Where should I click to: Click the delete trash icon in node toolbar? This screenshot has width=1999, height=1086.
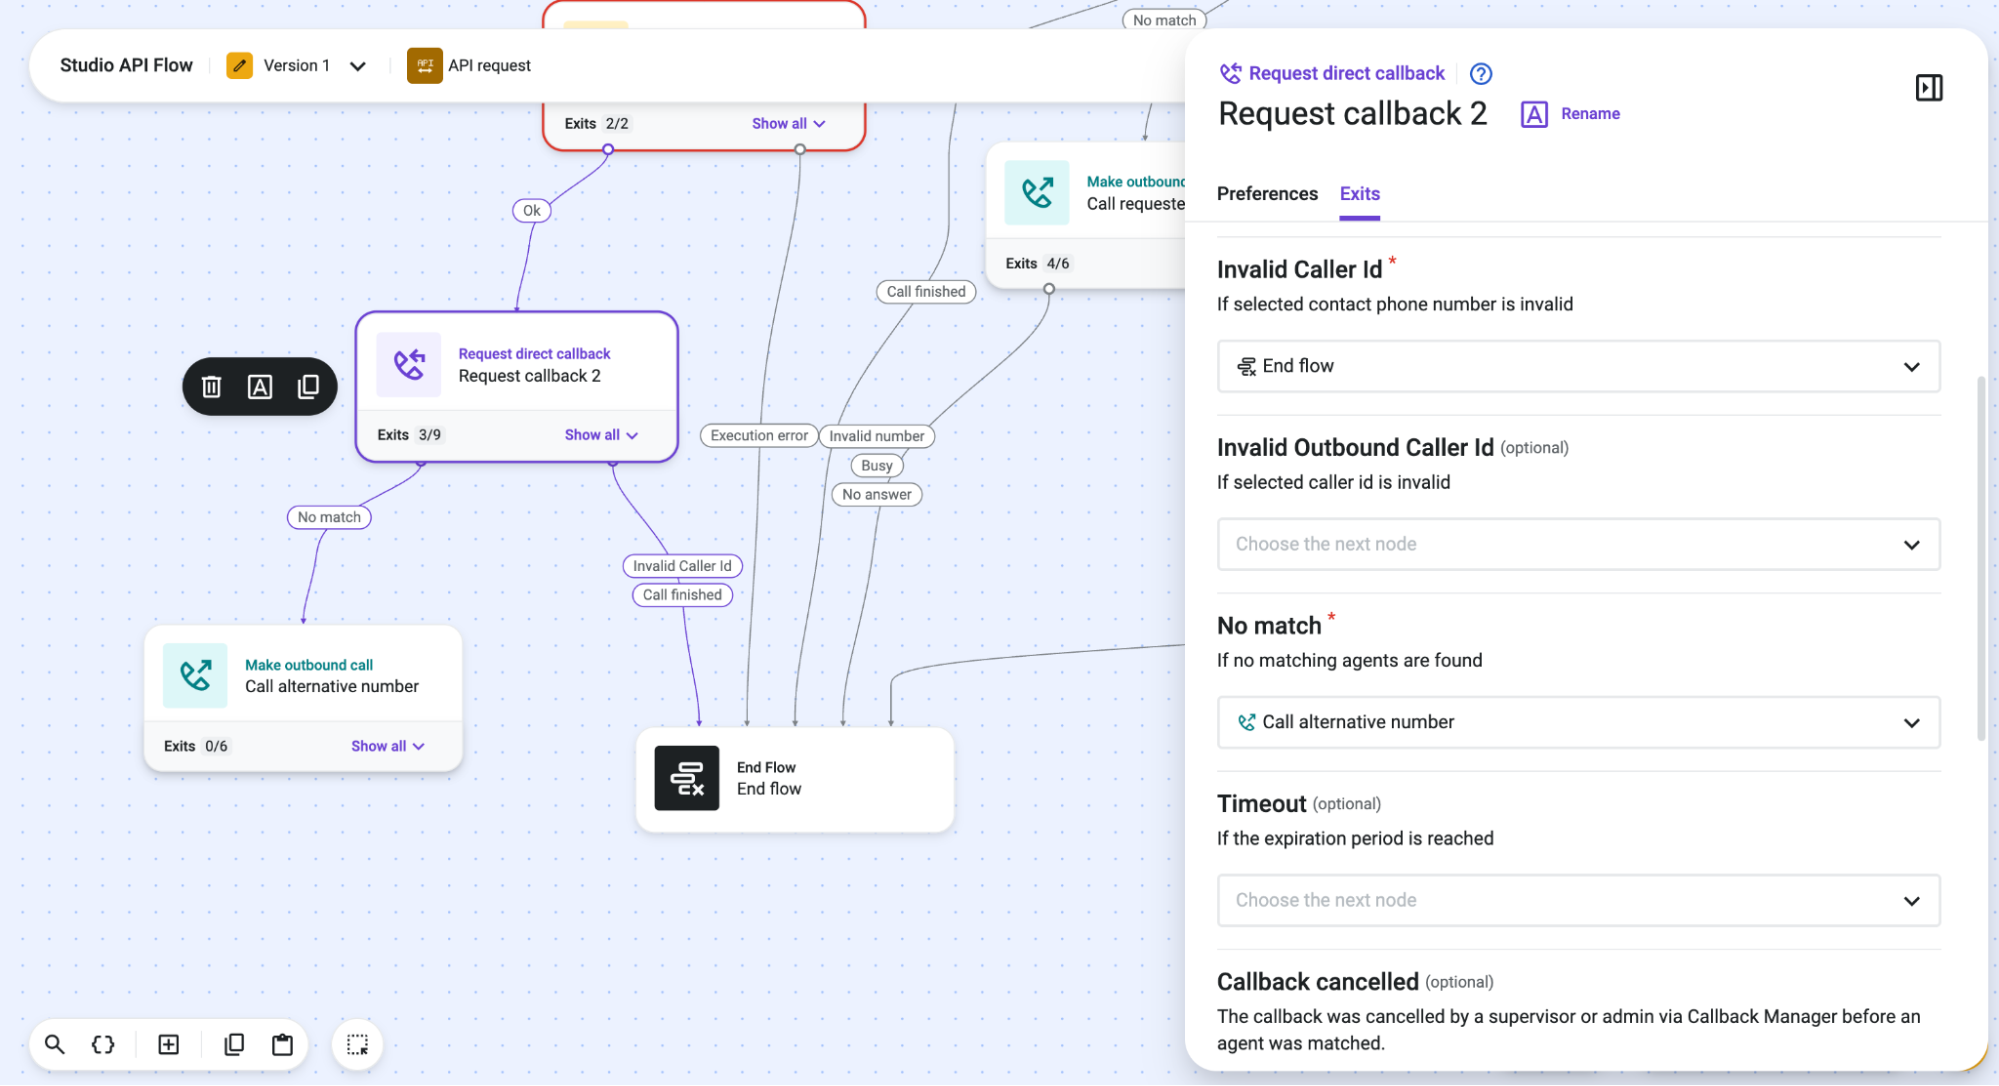pyautogui.click(x=211, y=387)
